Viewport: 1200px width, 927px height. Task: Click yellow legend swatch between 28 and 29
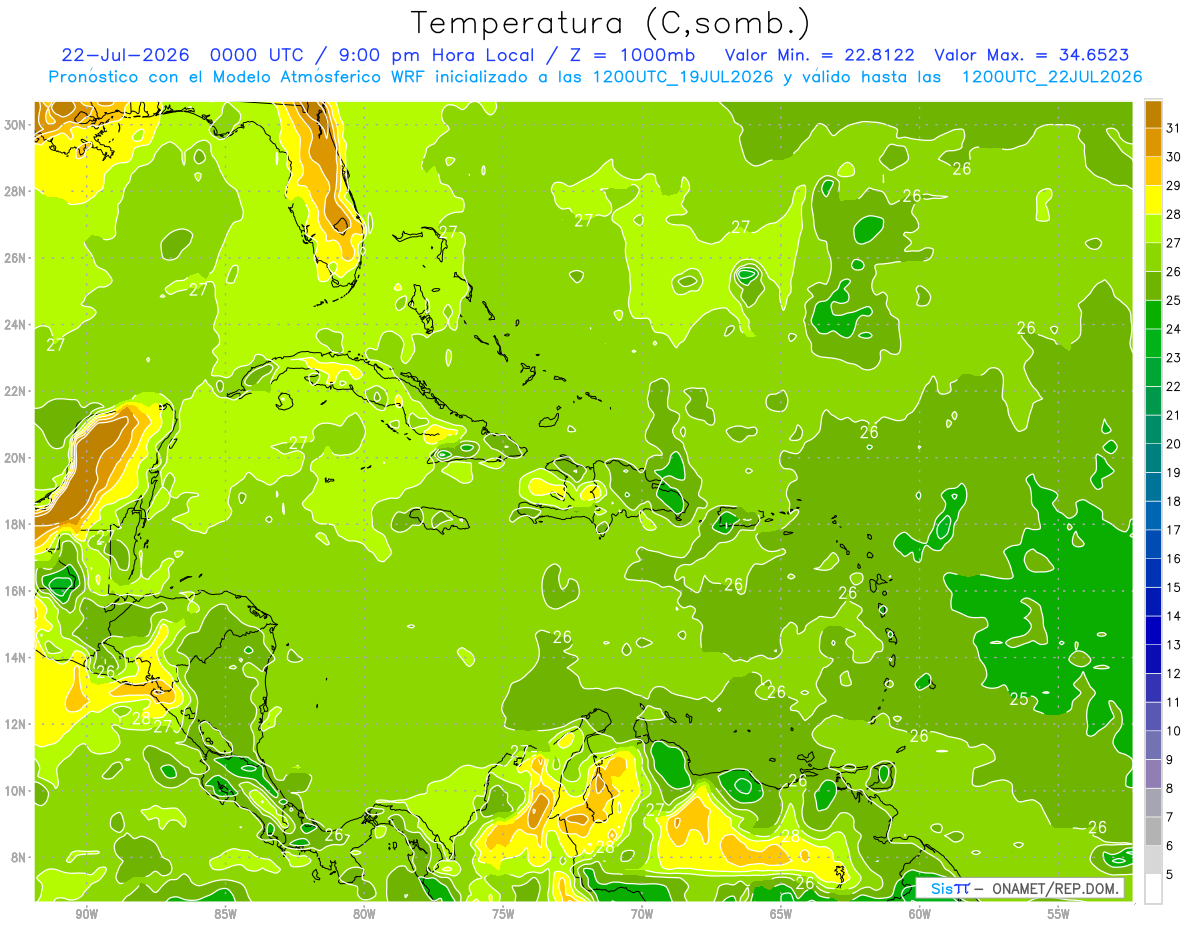click(x=1153, y=200)
